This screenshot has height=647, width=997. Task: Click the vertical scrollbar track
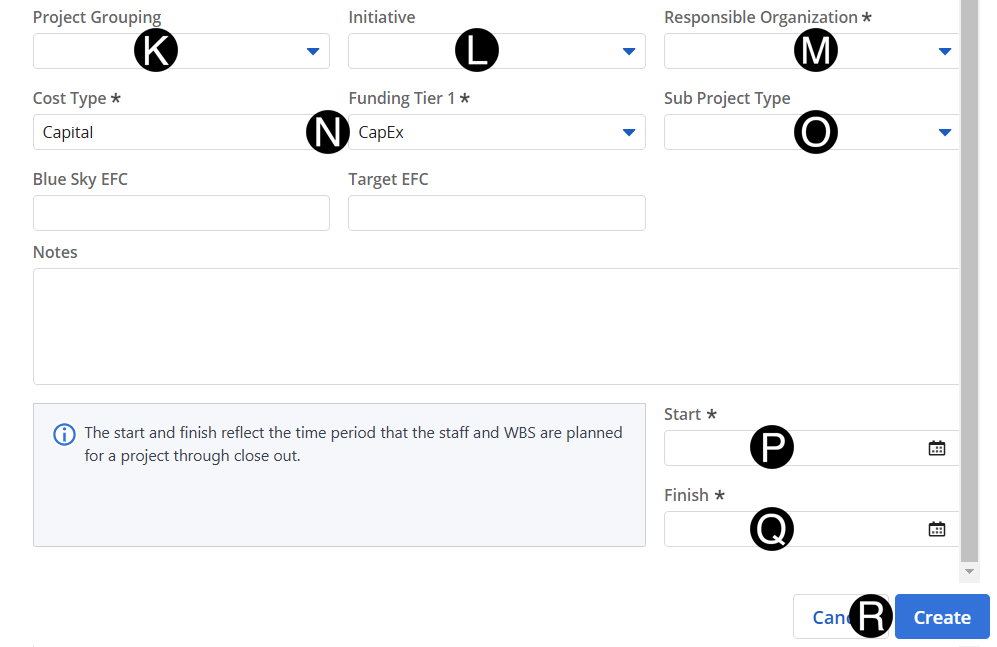[x=969, y=300]
